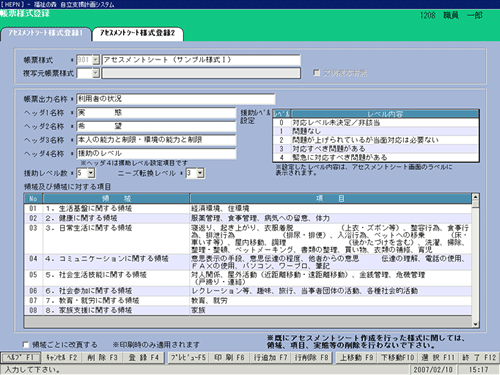Screen dimensions: 500x375
Task: Click the プレビュー F5 button
Action: (188, 358)
